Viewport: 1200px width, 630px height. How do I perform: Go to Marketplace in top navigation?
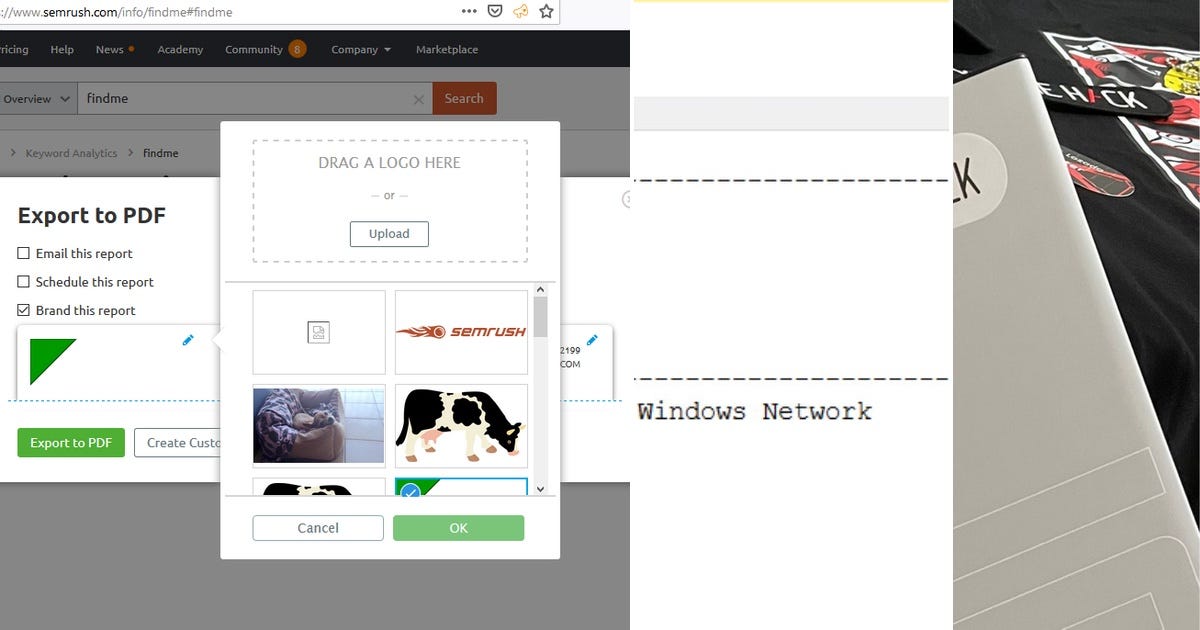coord(447,49)
